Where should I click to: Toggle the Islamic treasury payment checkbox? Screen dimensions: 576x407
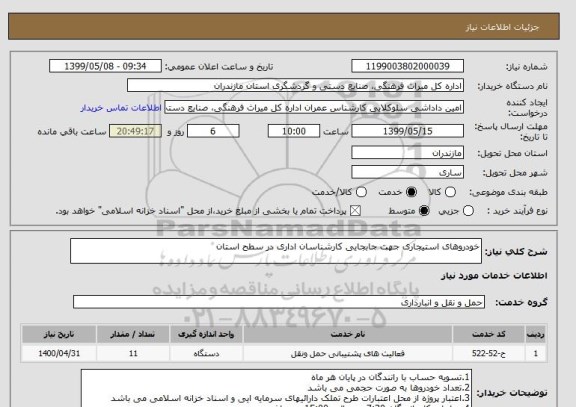(x=355, y=211)
